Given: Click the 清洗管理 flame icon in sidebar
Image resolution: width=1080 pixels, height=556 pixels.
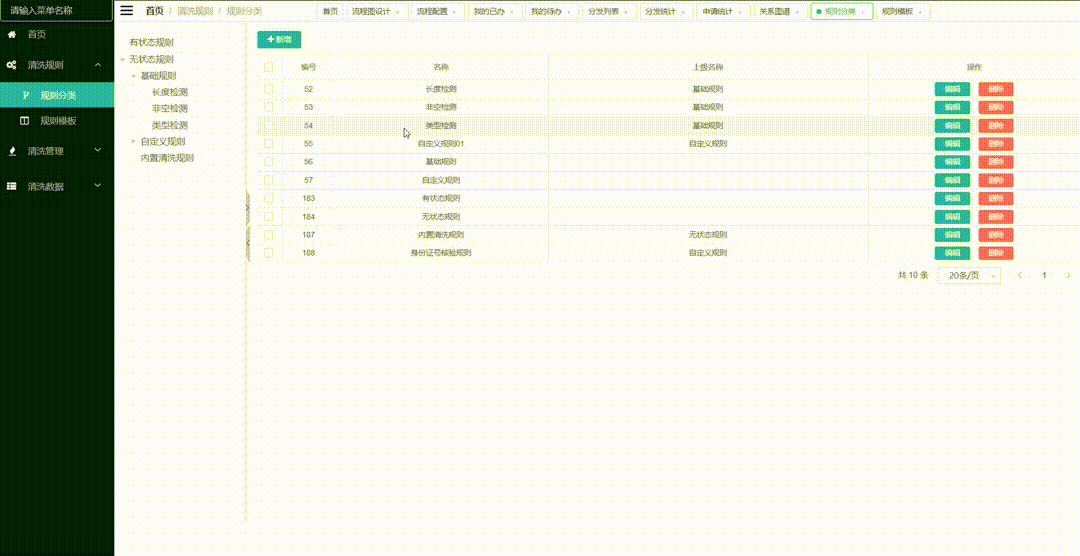Looking at the screenshot, I should [11, 151].
